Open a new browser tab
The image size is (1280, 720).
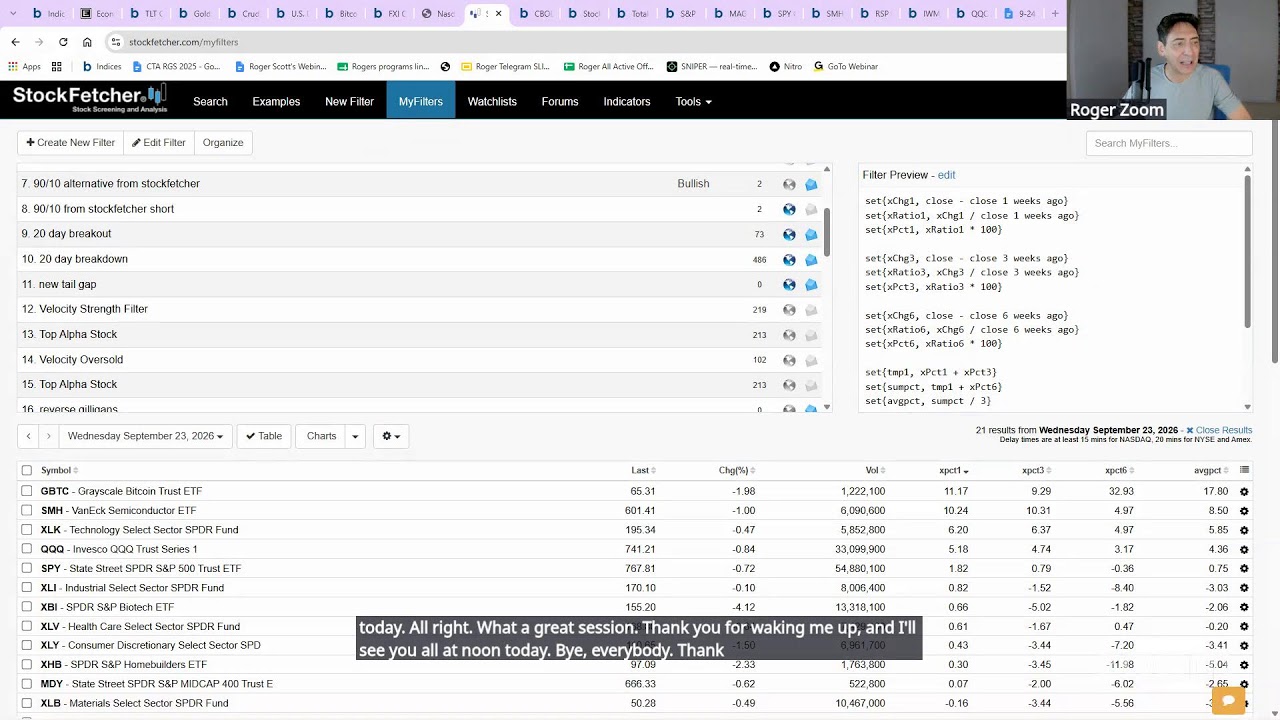tap(1054, 14)
